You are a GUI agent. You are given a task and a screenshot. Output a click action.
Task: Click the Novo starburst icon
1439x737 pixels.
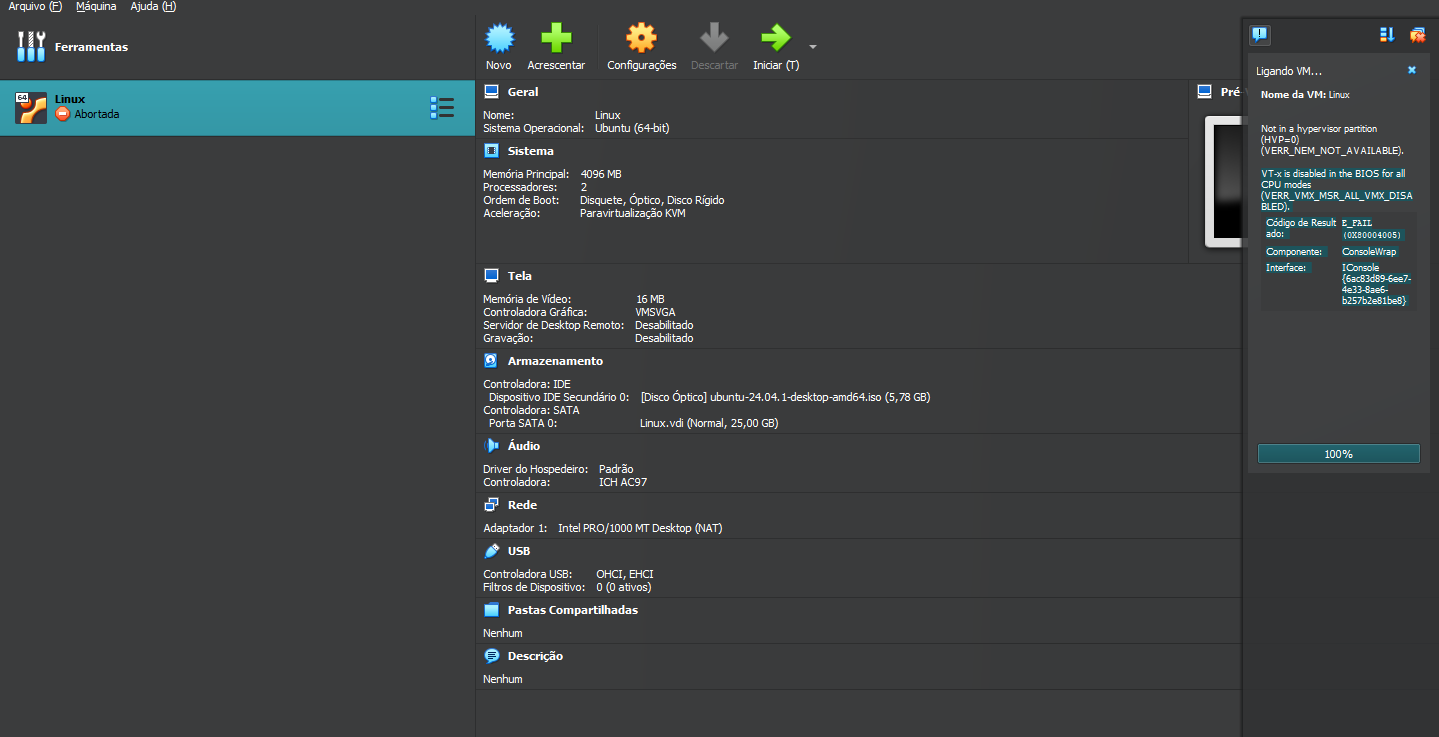(x=499, y=39)
